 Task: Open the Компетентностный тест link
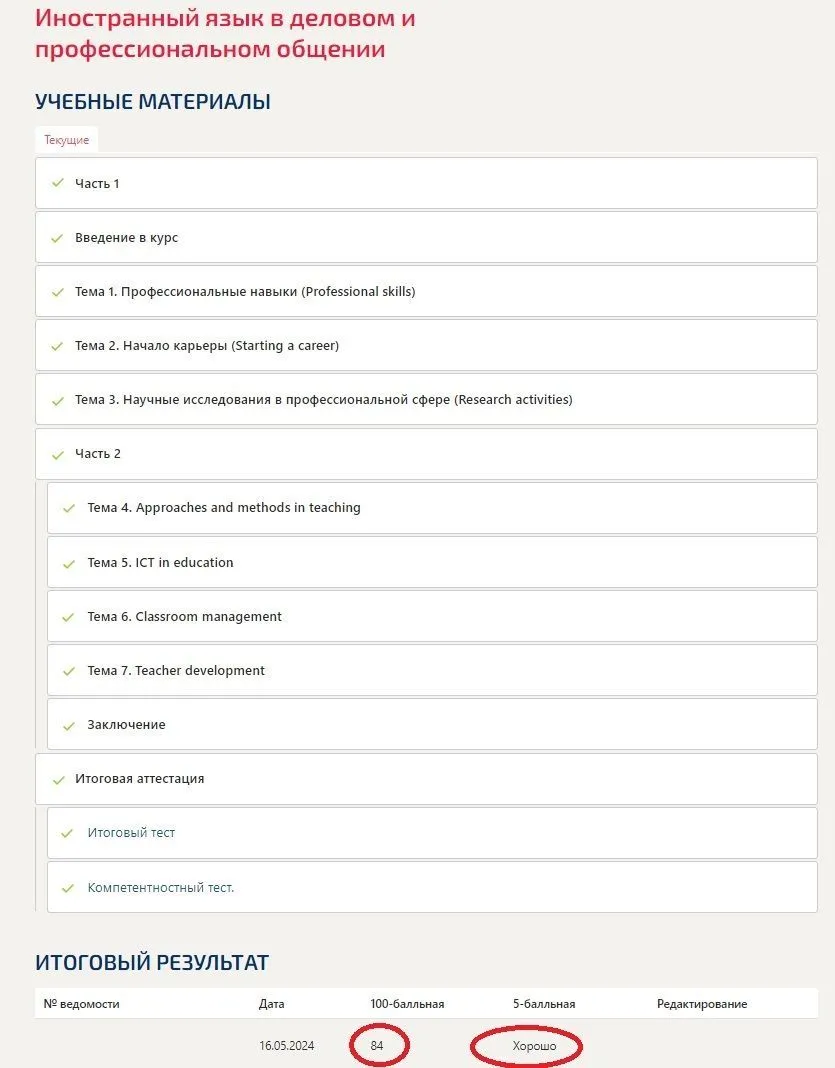click(160, 887)
